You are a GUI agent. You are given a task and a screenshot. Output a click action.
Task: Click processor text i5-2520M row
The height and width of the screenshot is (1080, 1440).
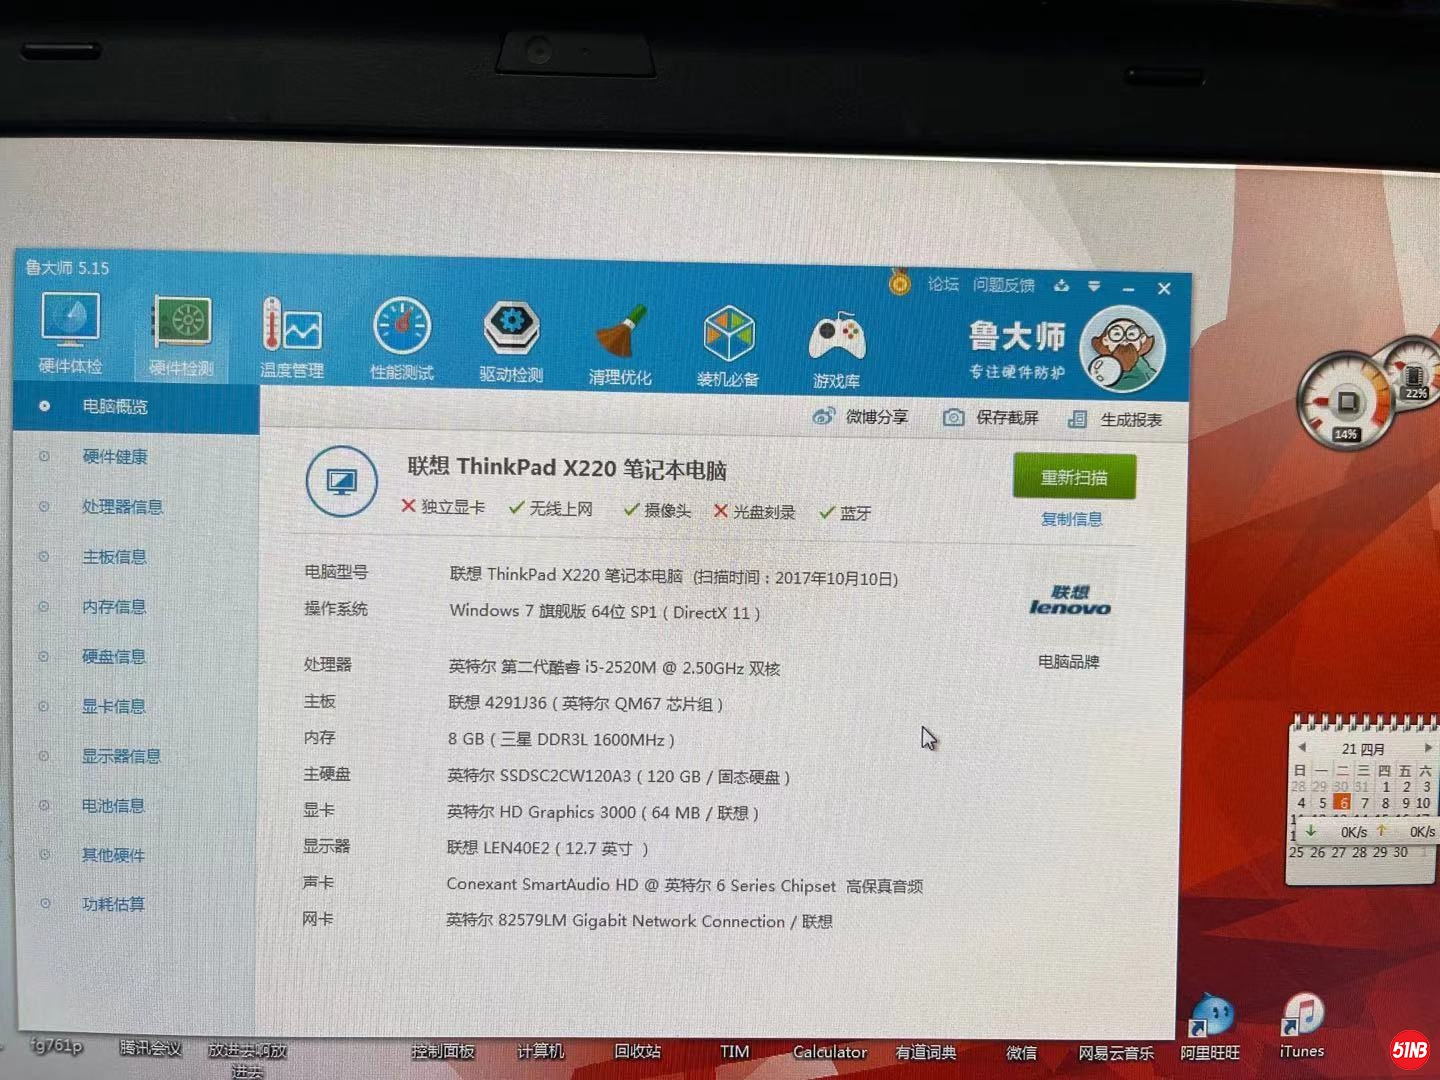click(x=614, y=667)
